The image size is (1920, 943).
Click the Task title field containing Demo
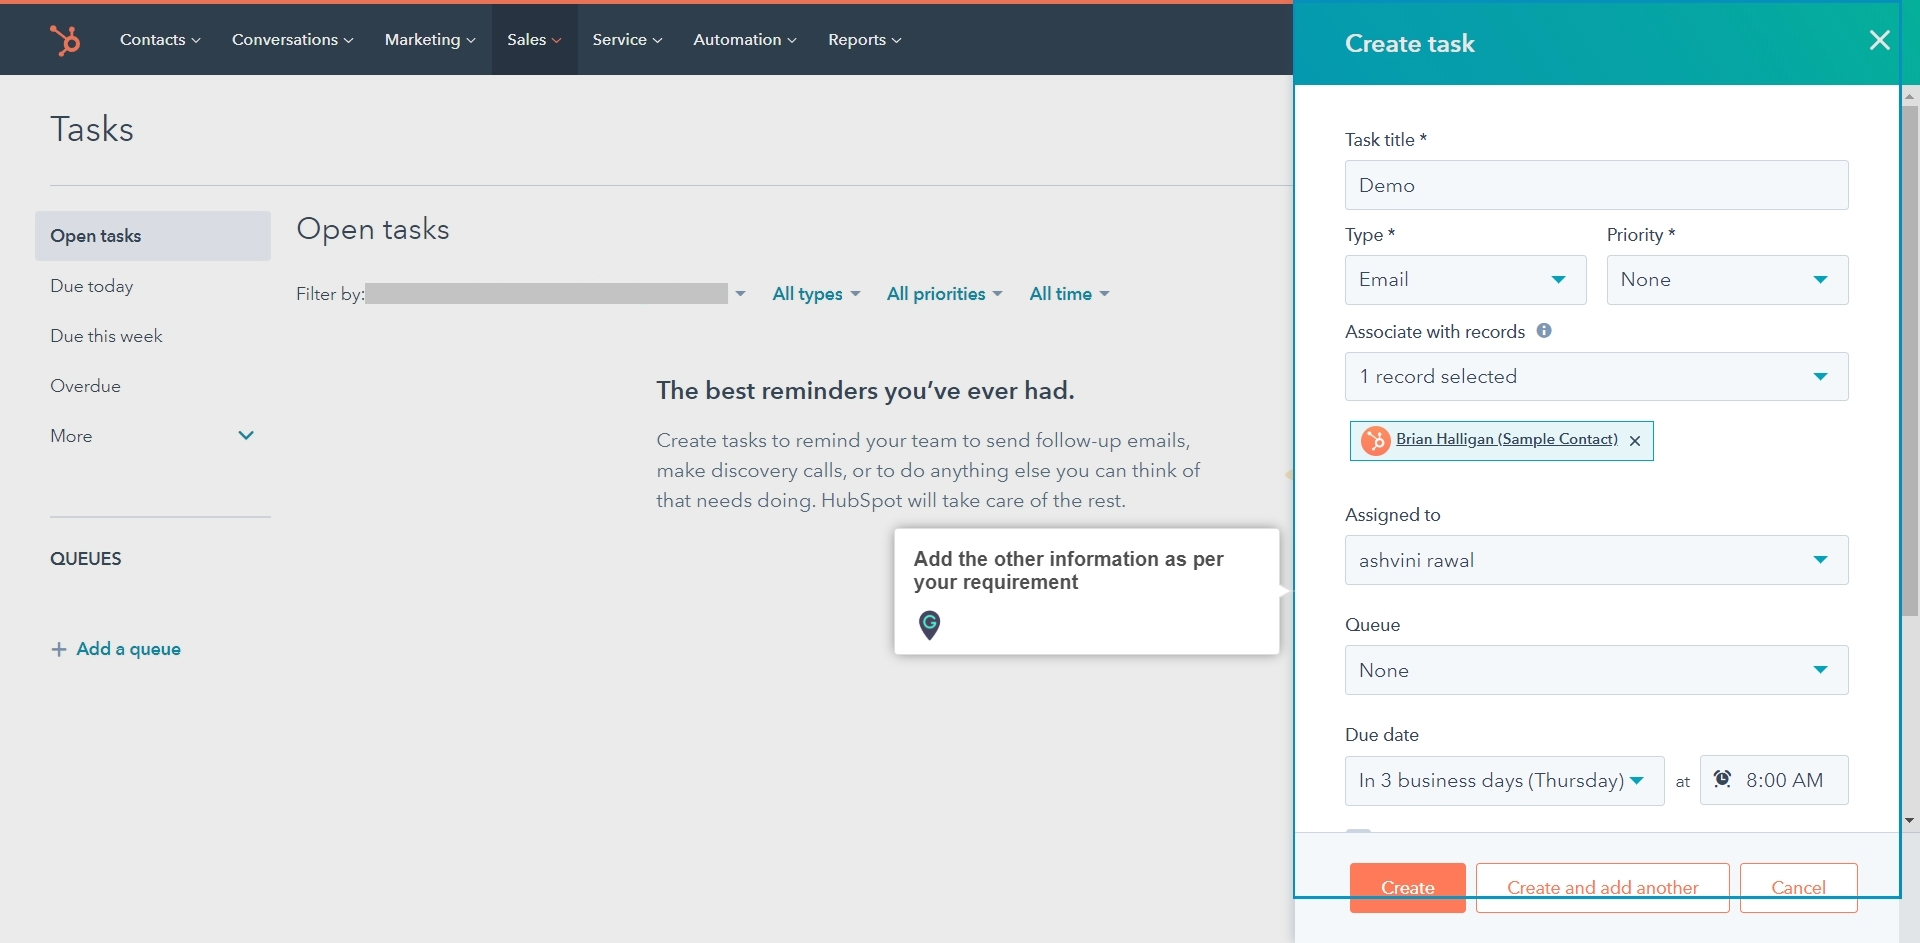pos(1597,185)
